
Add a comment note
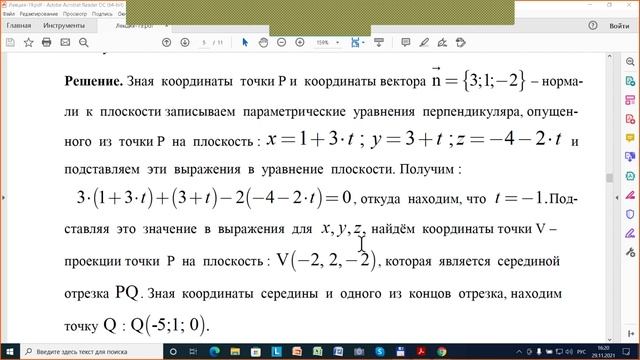pyautogui.click(x=406, y=42)
